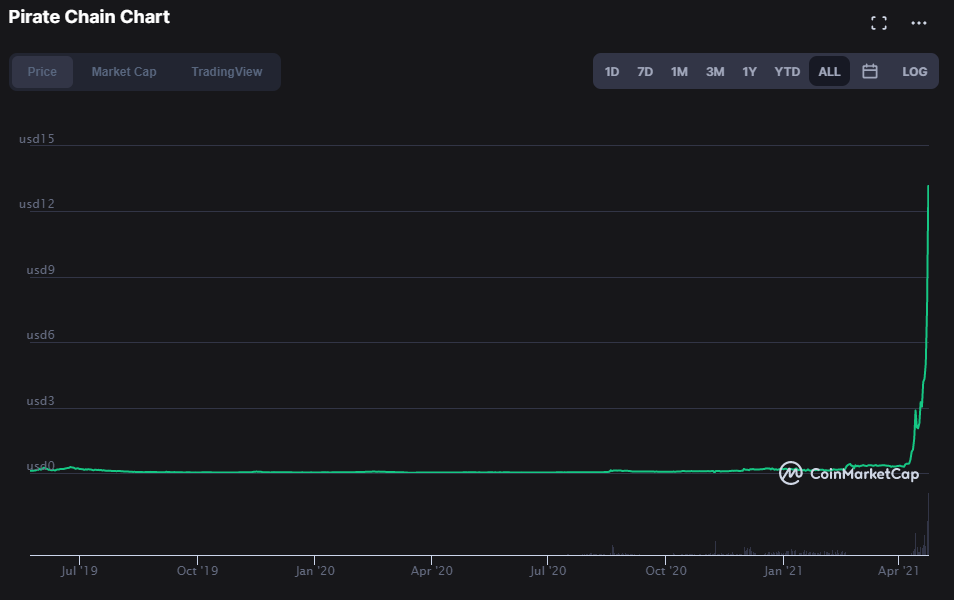This screenshot has width=954, height=600.
Task: Toggle the LOG scale option
Action: [x=914, y=71]
